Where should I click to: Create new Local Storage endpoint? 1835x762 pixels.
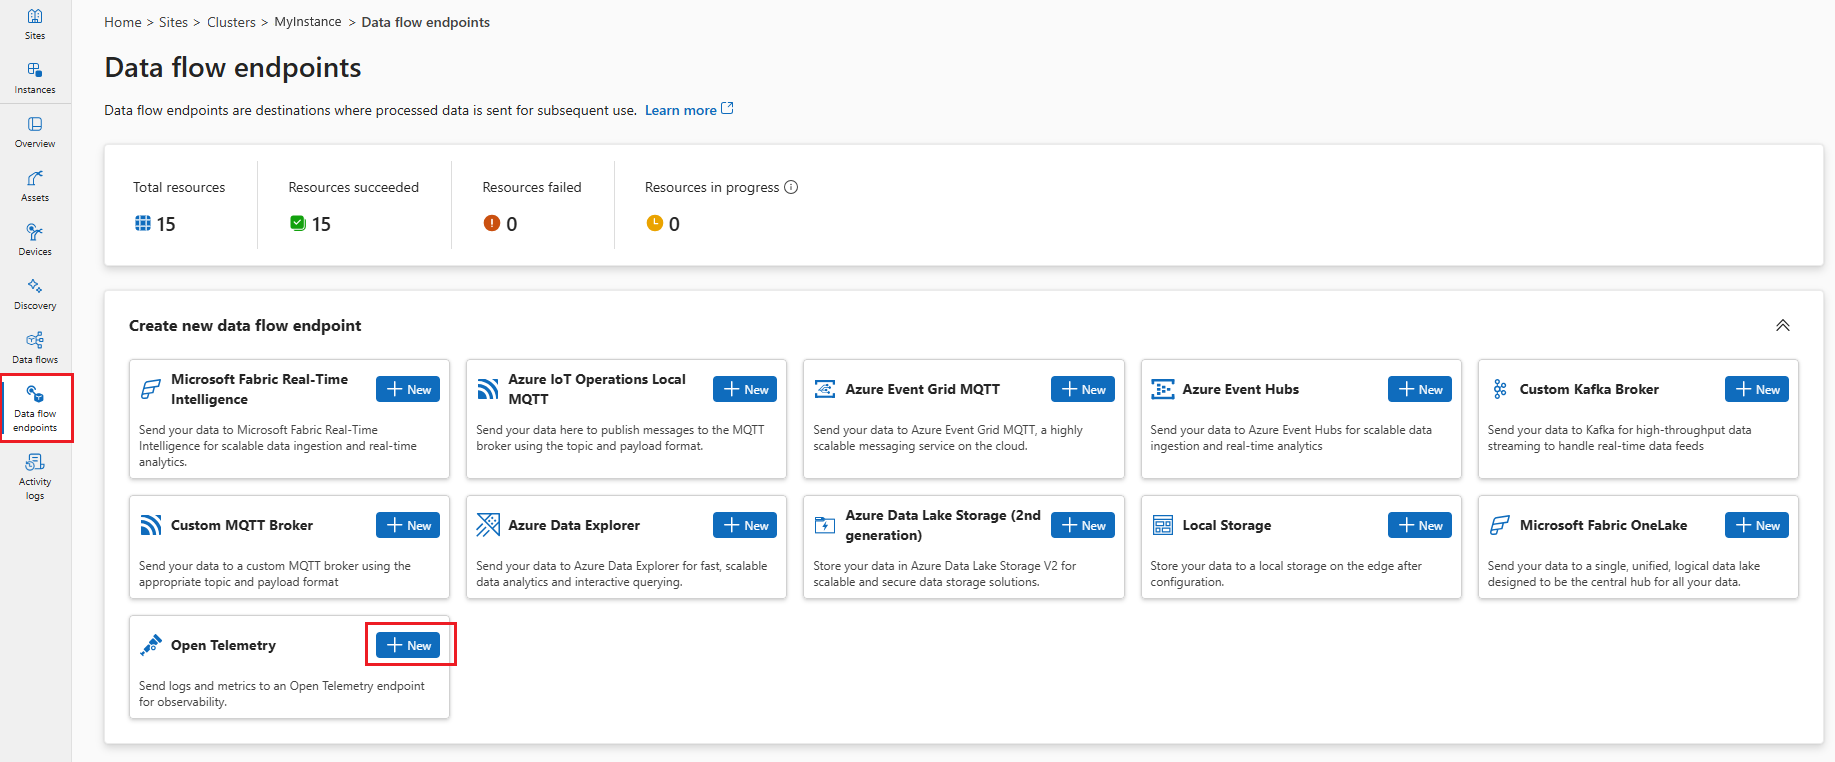[x=1419, y=525]
